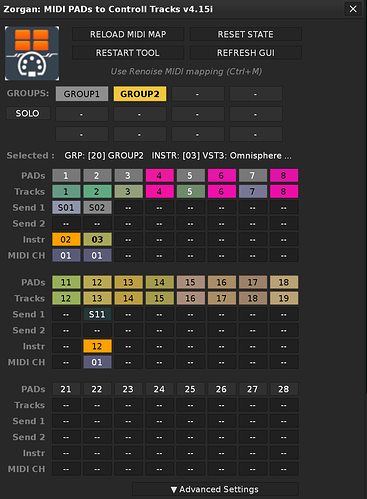Expand Advanced Settings section
Screen dimensions: 367x499
pyautogui.click(x=215, y=489)
